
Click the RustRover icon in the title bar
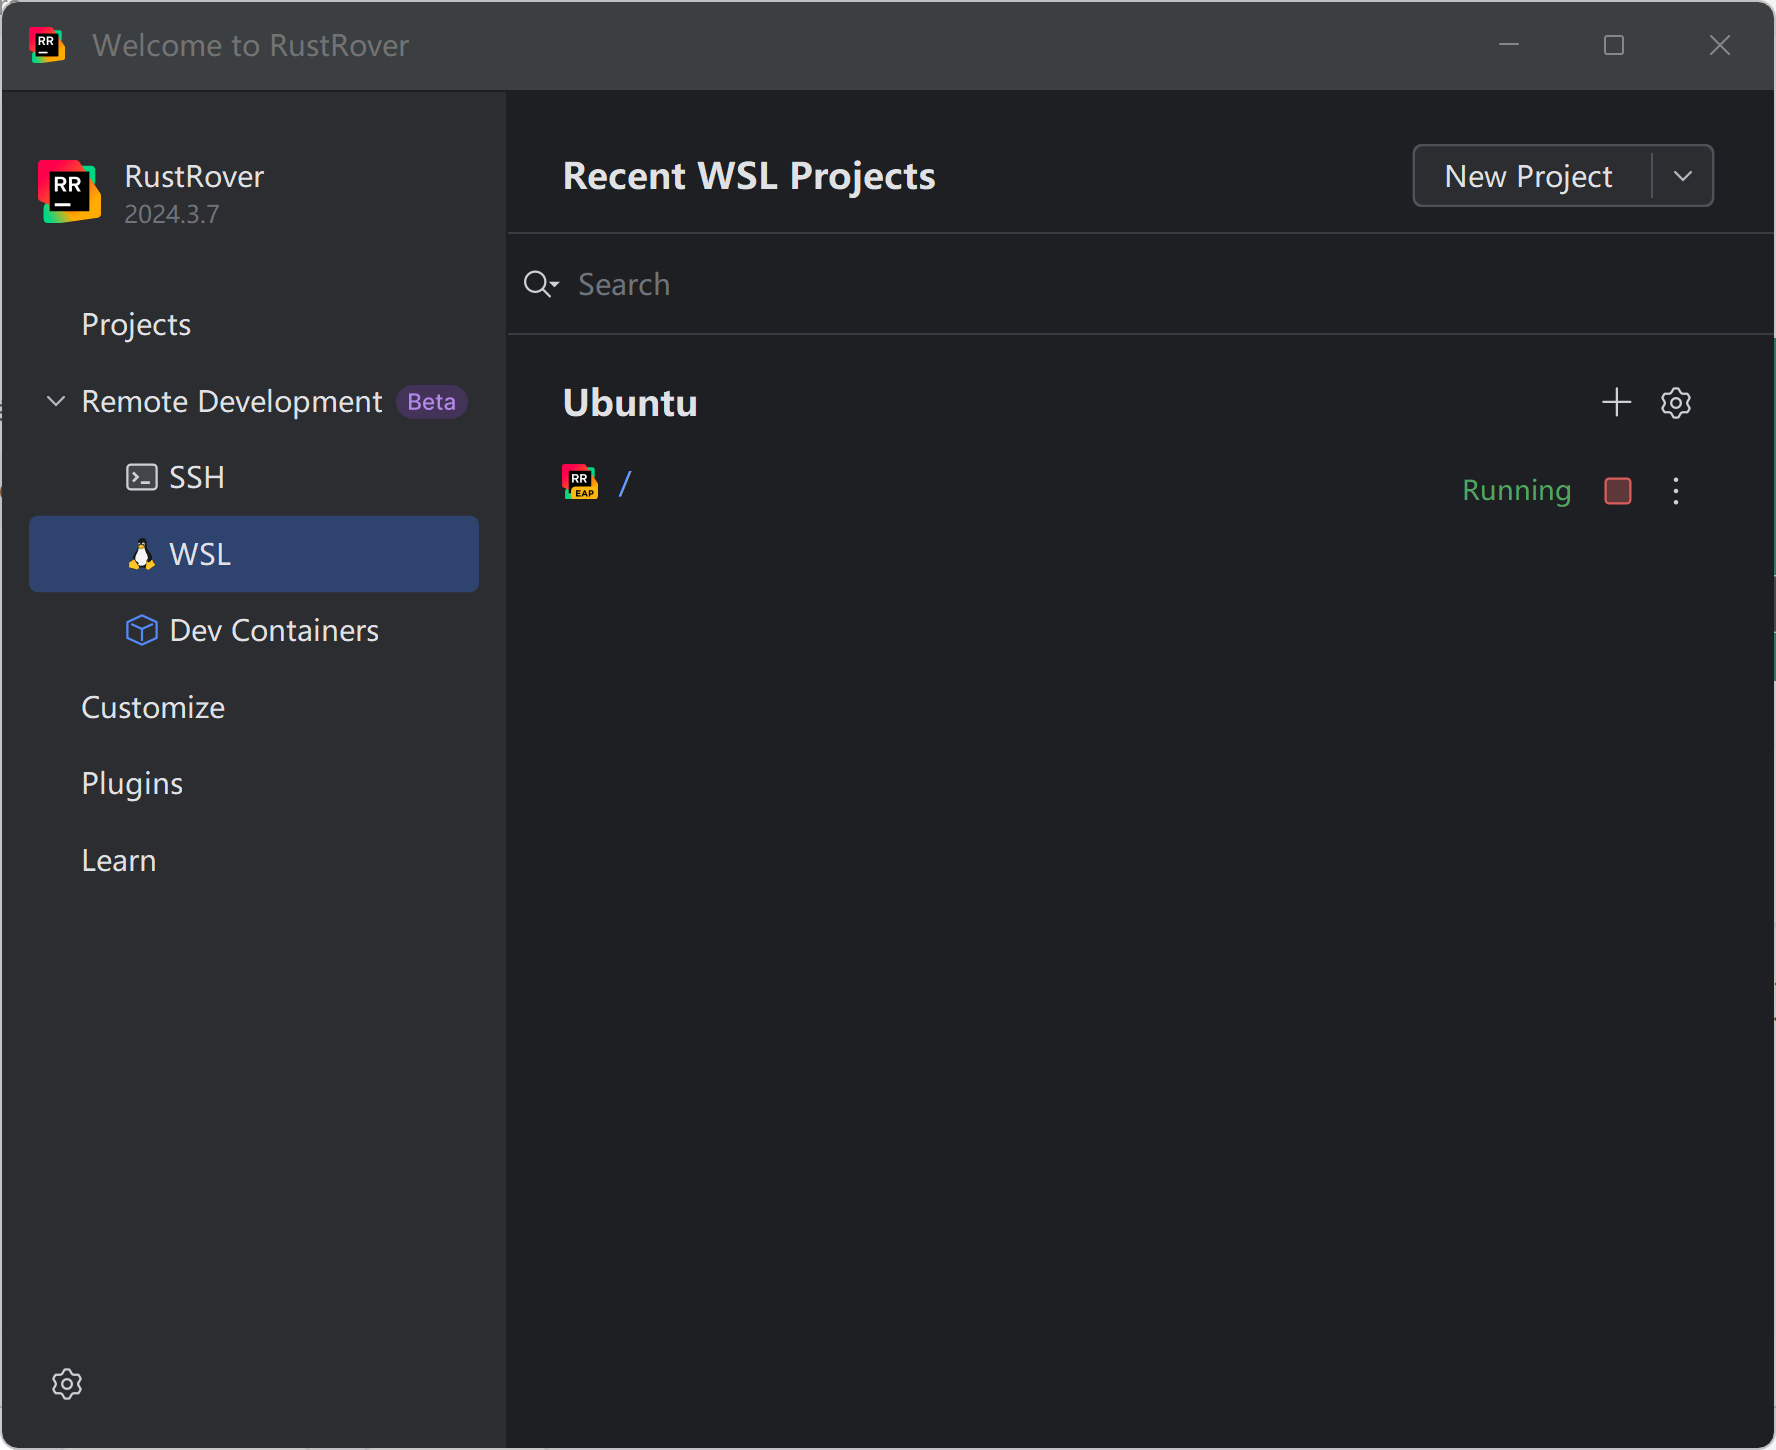tap(47, 45)
